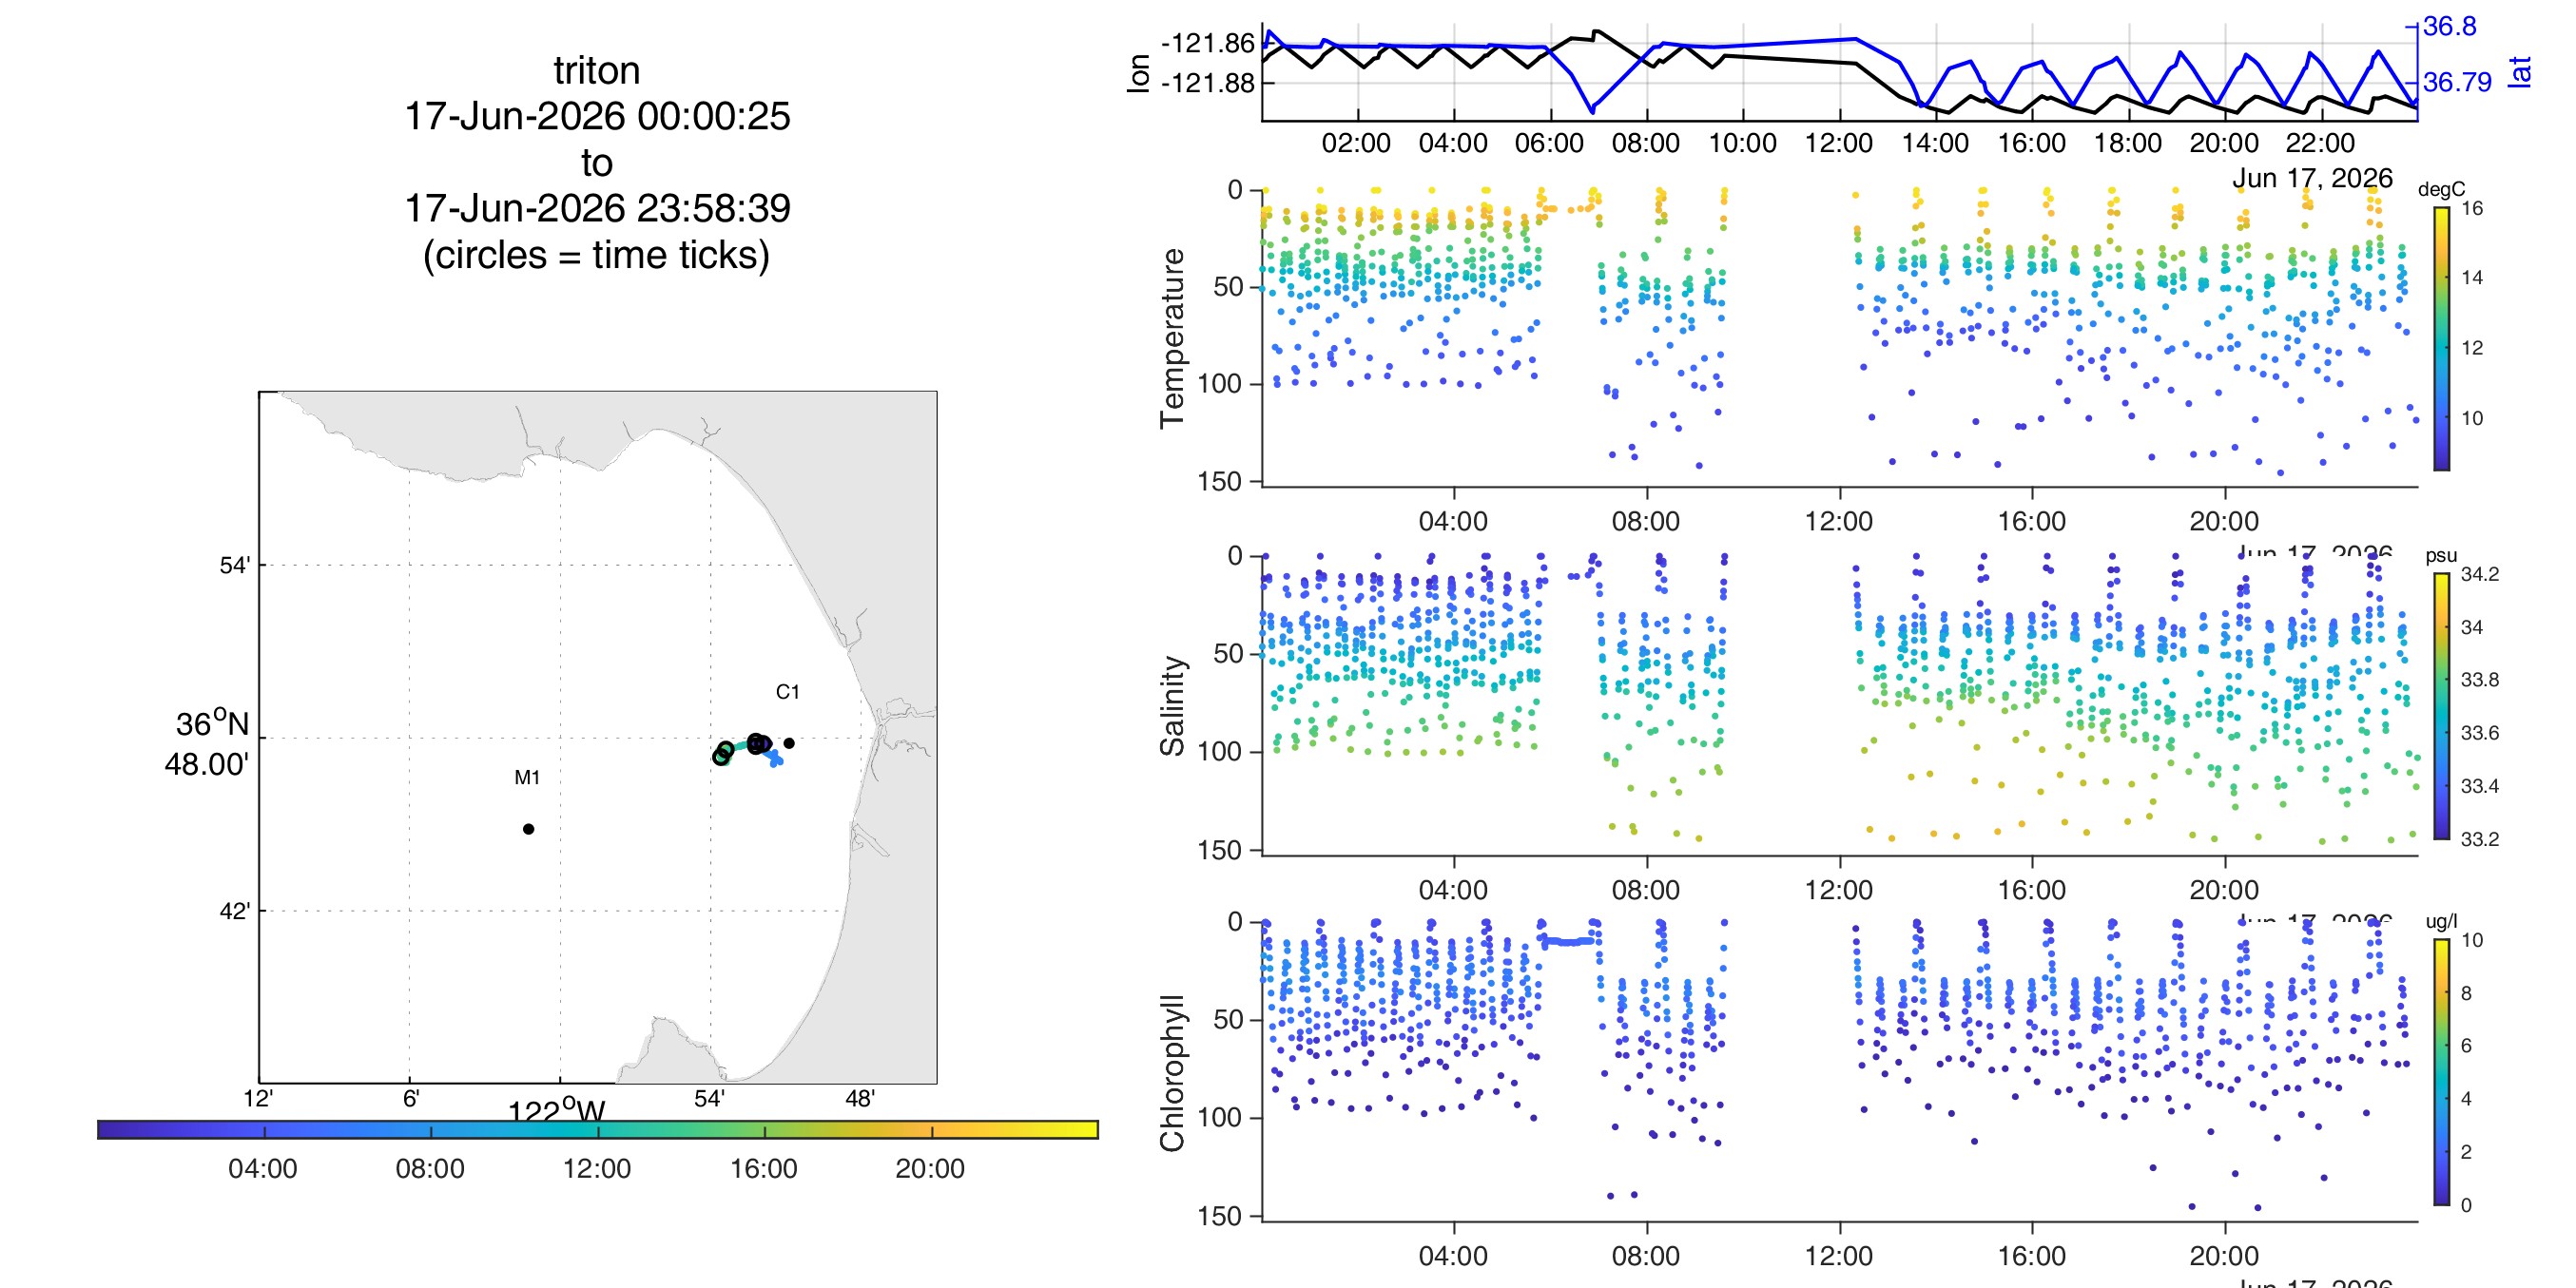Click the Salinity psu colorbar
This screenshot has height=1288, width=2576.
[2441, 706]
